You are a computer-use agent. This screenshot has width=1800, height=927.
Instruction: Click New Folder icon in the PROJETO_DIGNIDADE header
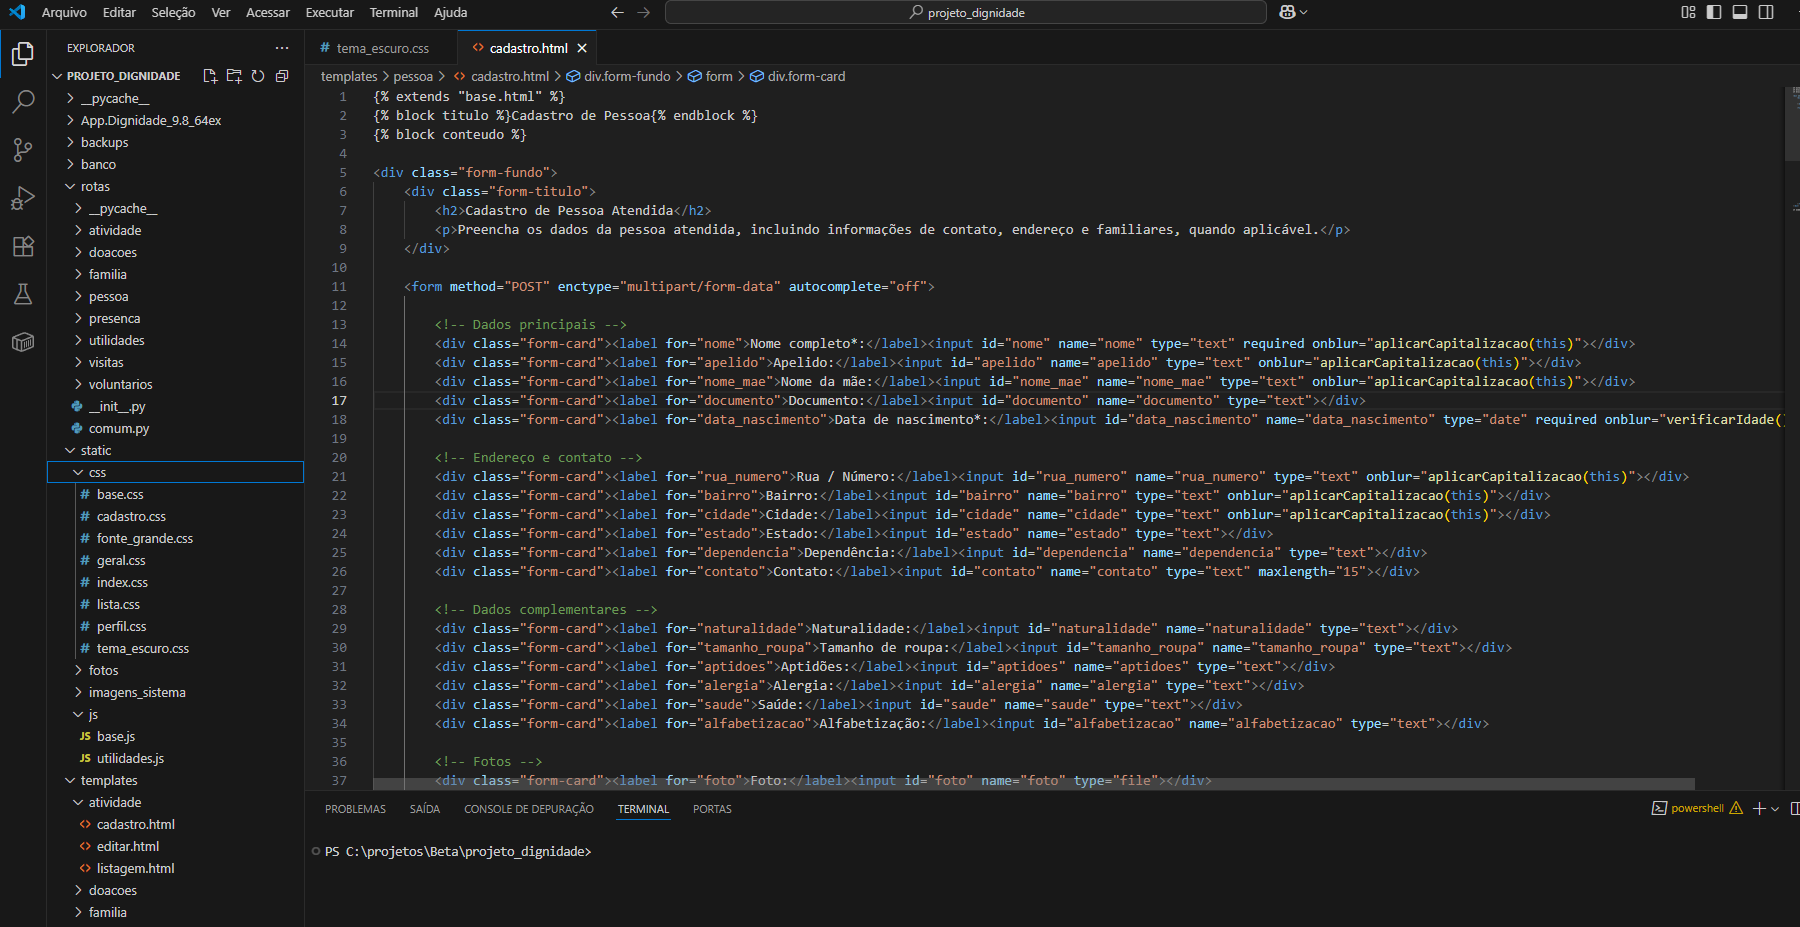[234, 76]
